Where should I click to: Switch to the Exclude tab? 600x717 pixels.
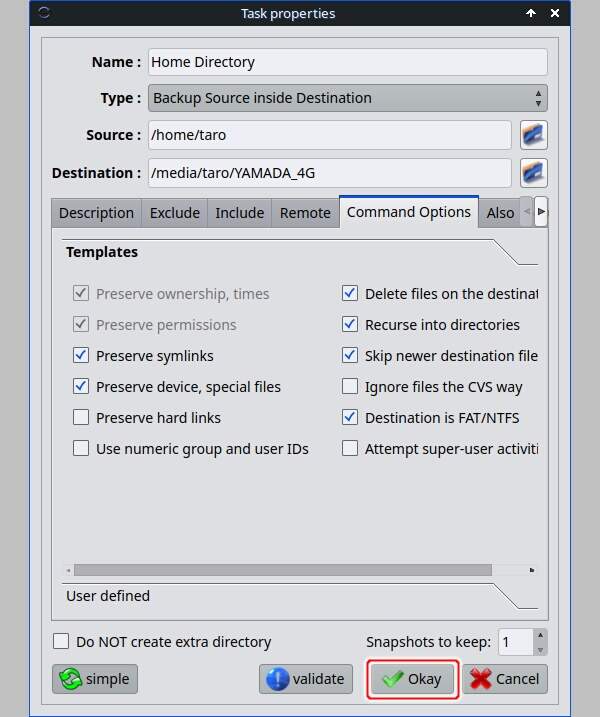pyautogui.click(x=174, y=213)
